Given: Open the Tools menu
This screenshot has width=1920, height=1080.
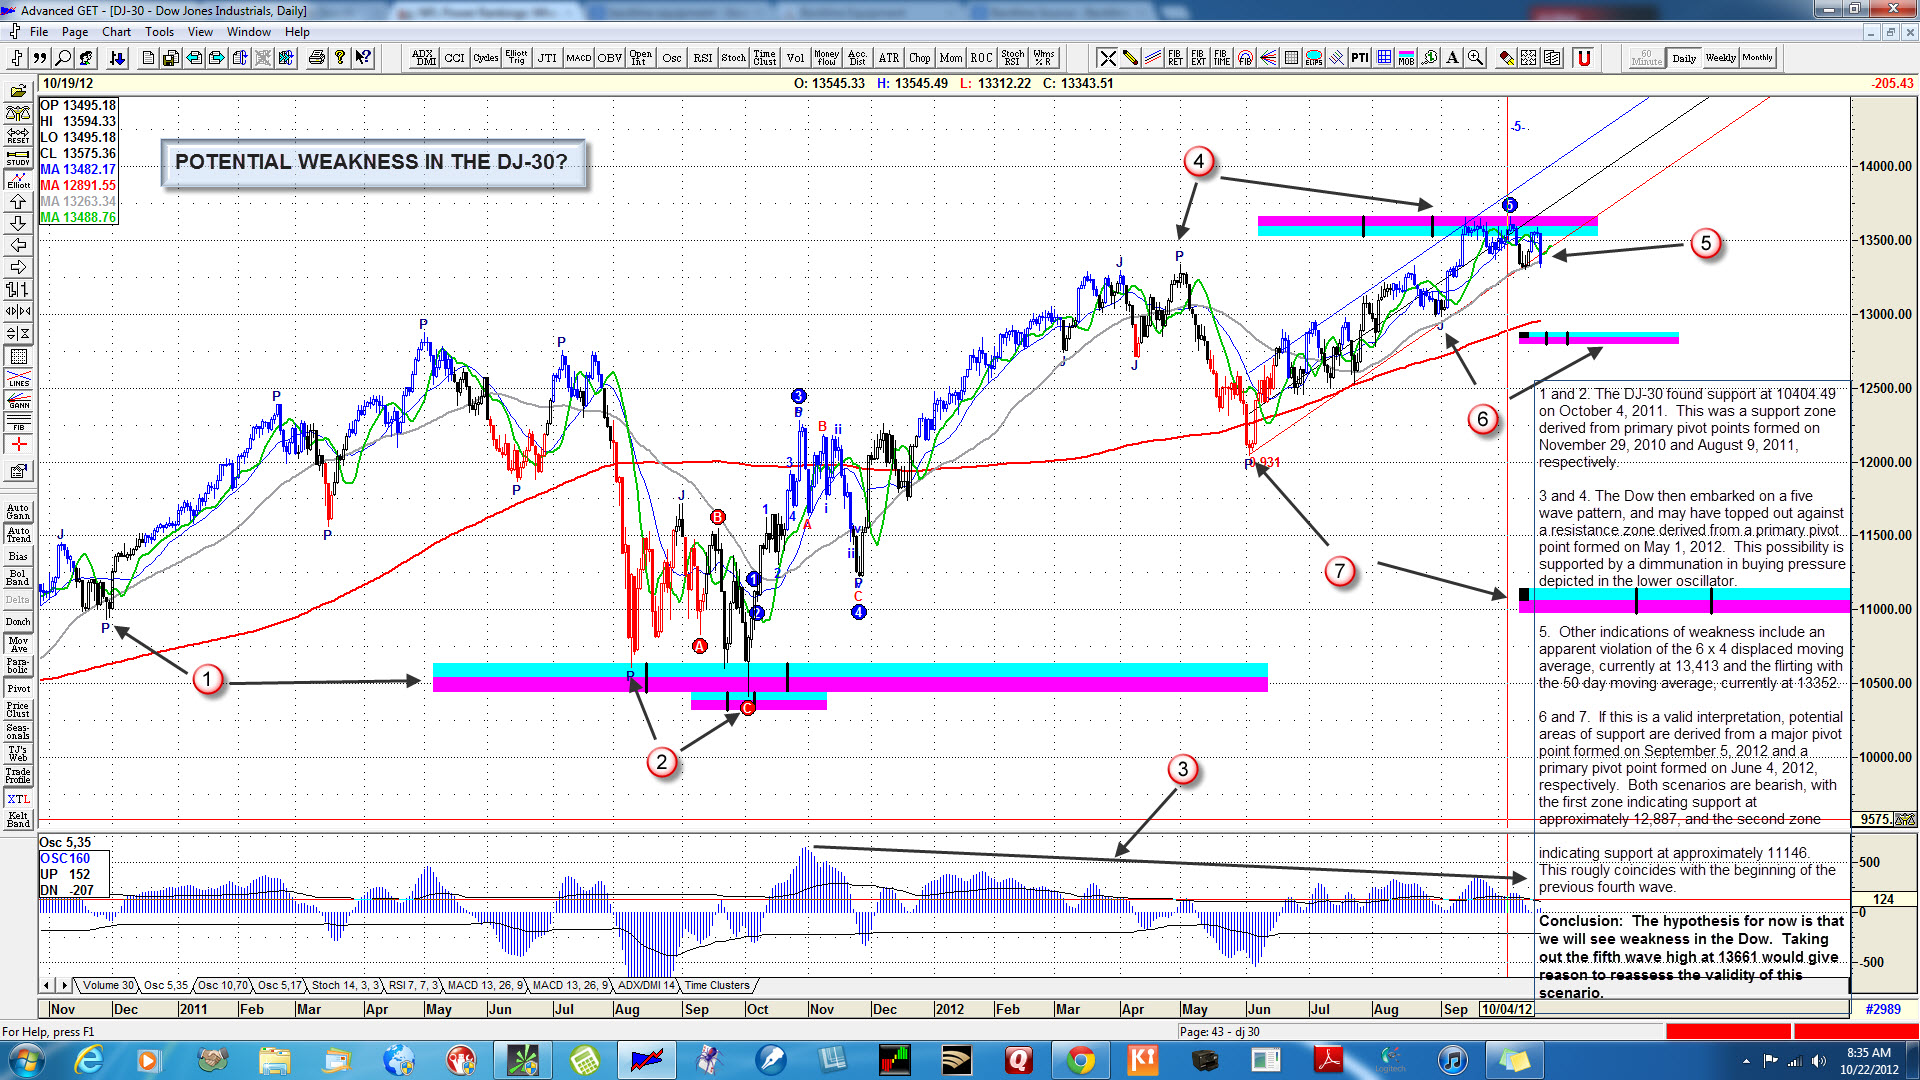Looking at the screenshot, I should tap(159, 32).
